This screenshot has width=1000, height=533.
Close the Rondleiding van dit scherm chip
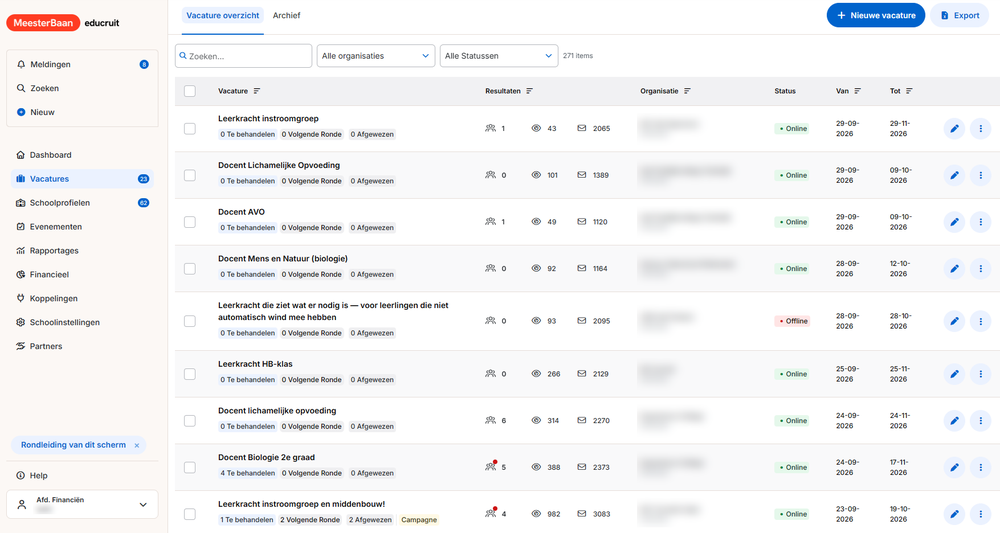tap(136, 446)
